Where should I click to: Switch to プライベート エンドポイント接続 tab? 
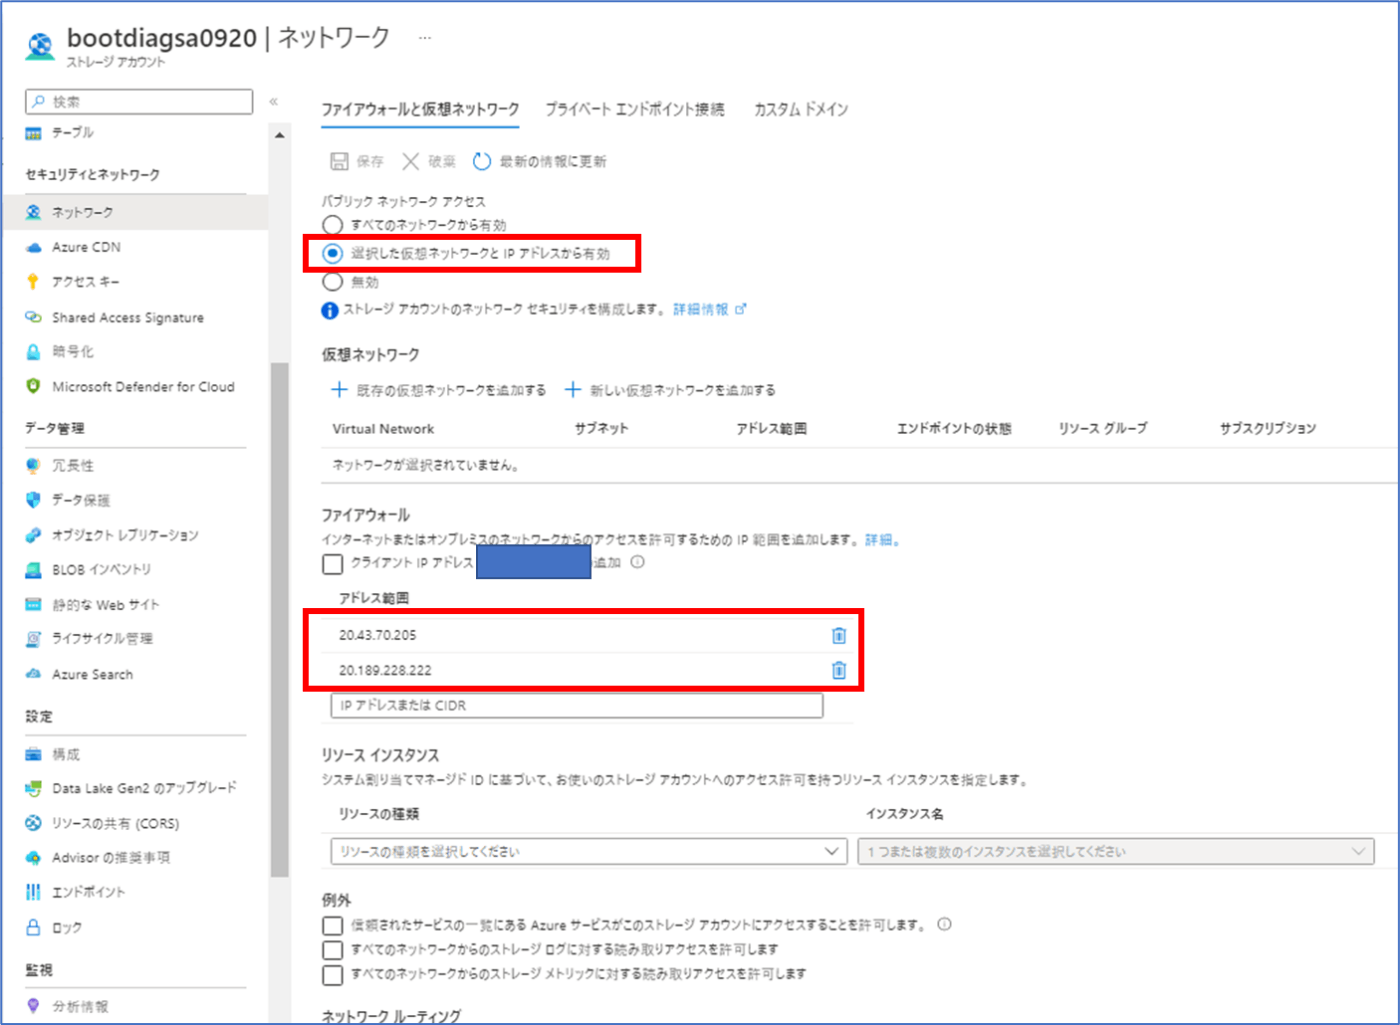pyautogui.click(x=634, y=109)
